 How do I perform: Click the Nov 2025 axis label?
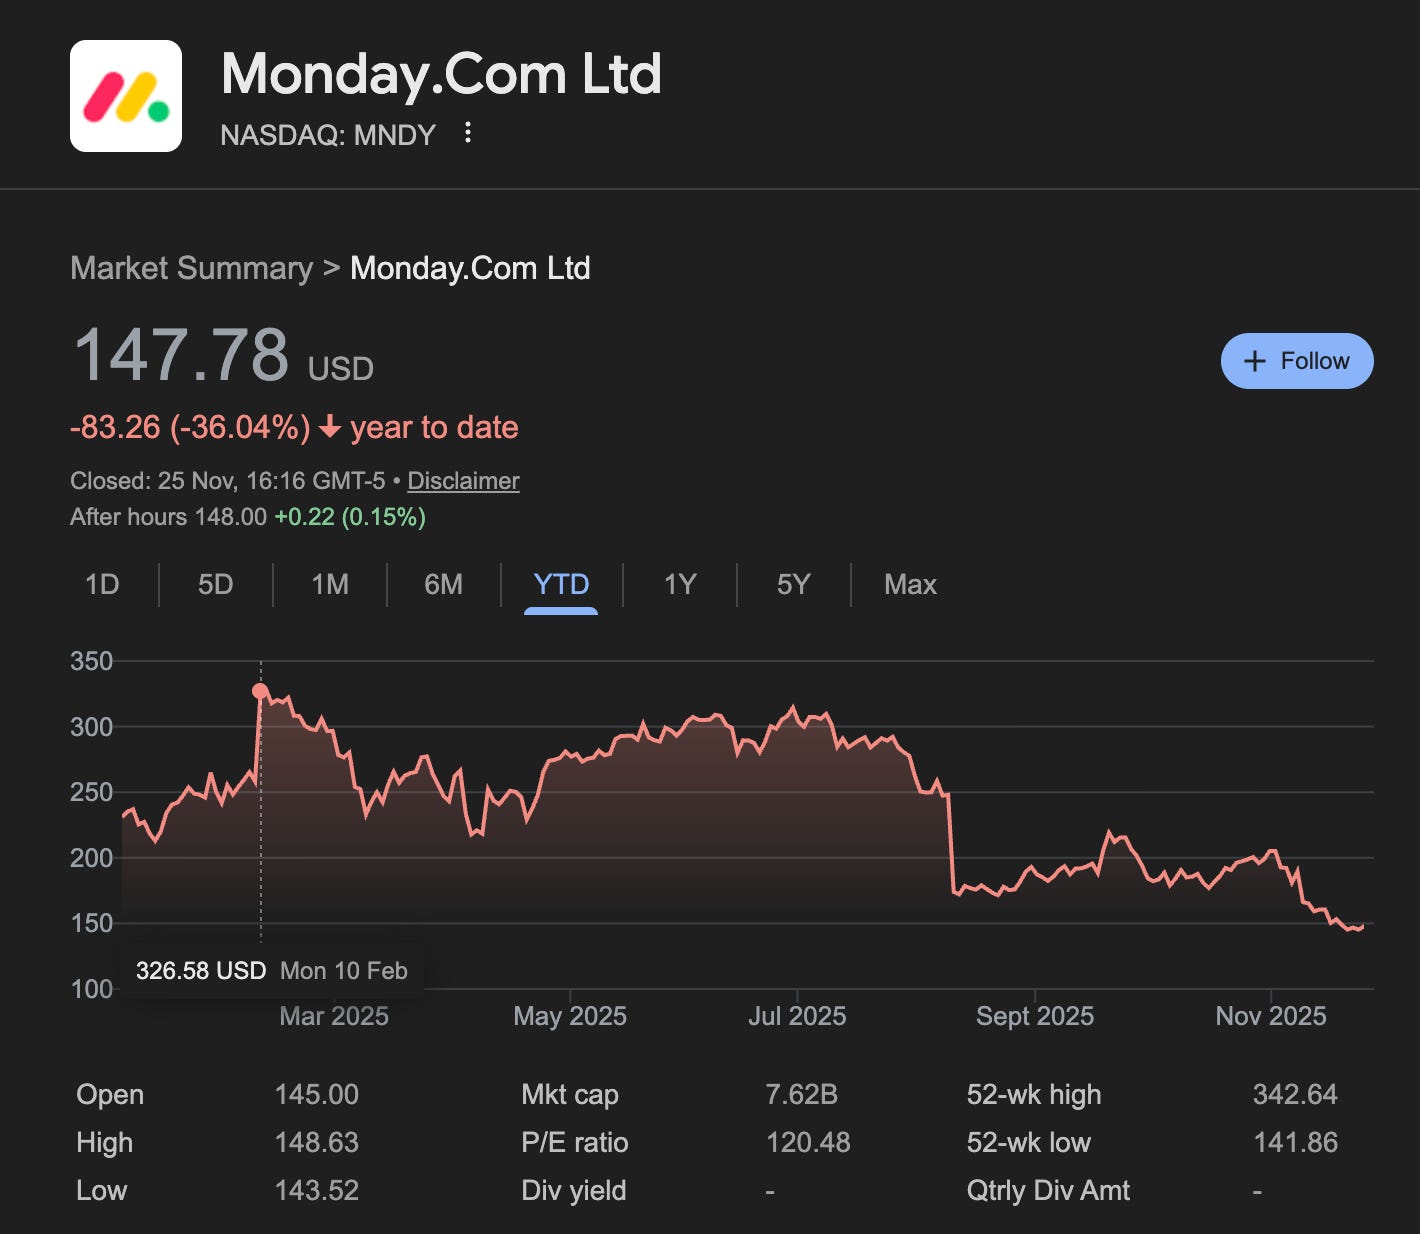(1271, 1016)
